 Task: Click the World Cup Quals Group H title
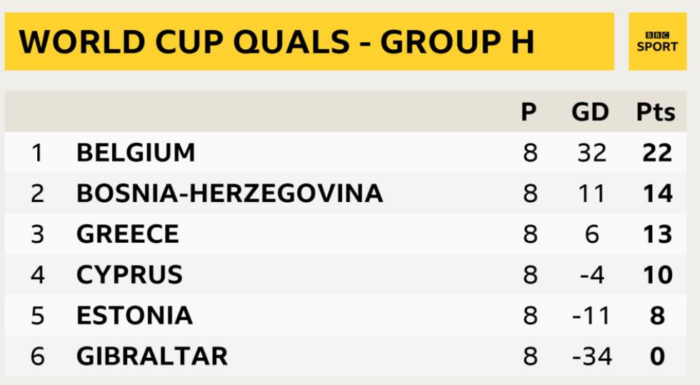(x=276, y=42)
